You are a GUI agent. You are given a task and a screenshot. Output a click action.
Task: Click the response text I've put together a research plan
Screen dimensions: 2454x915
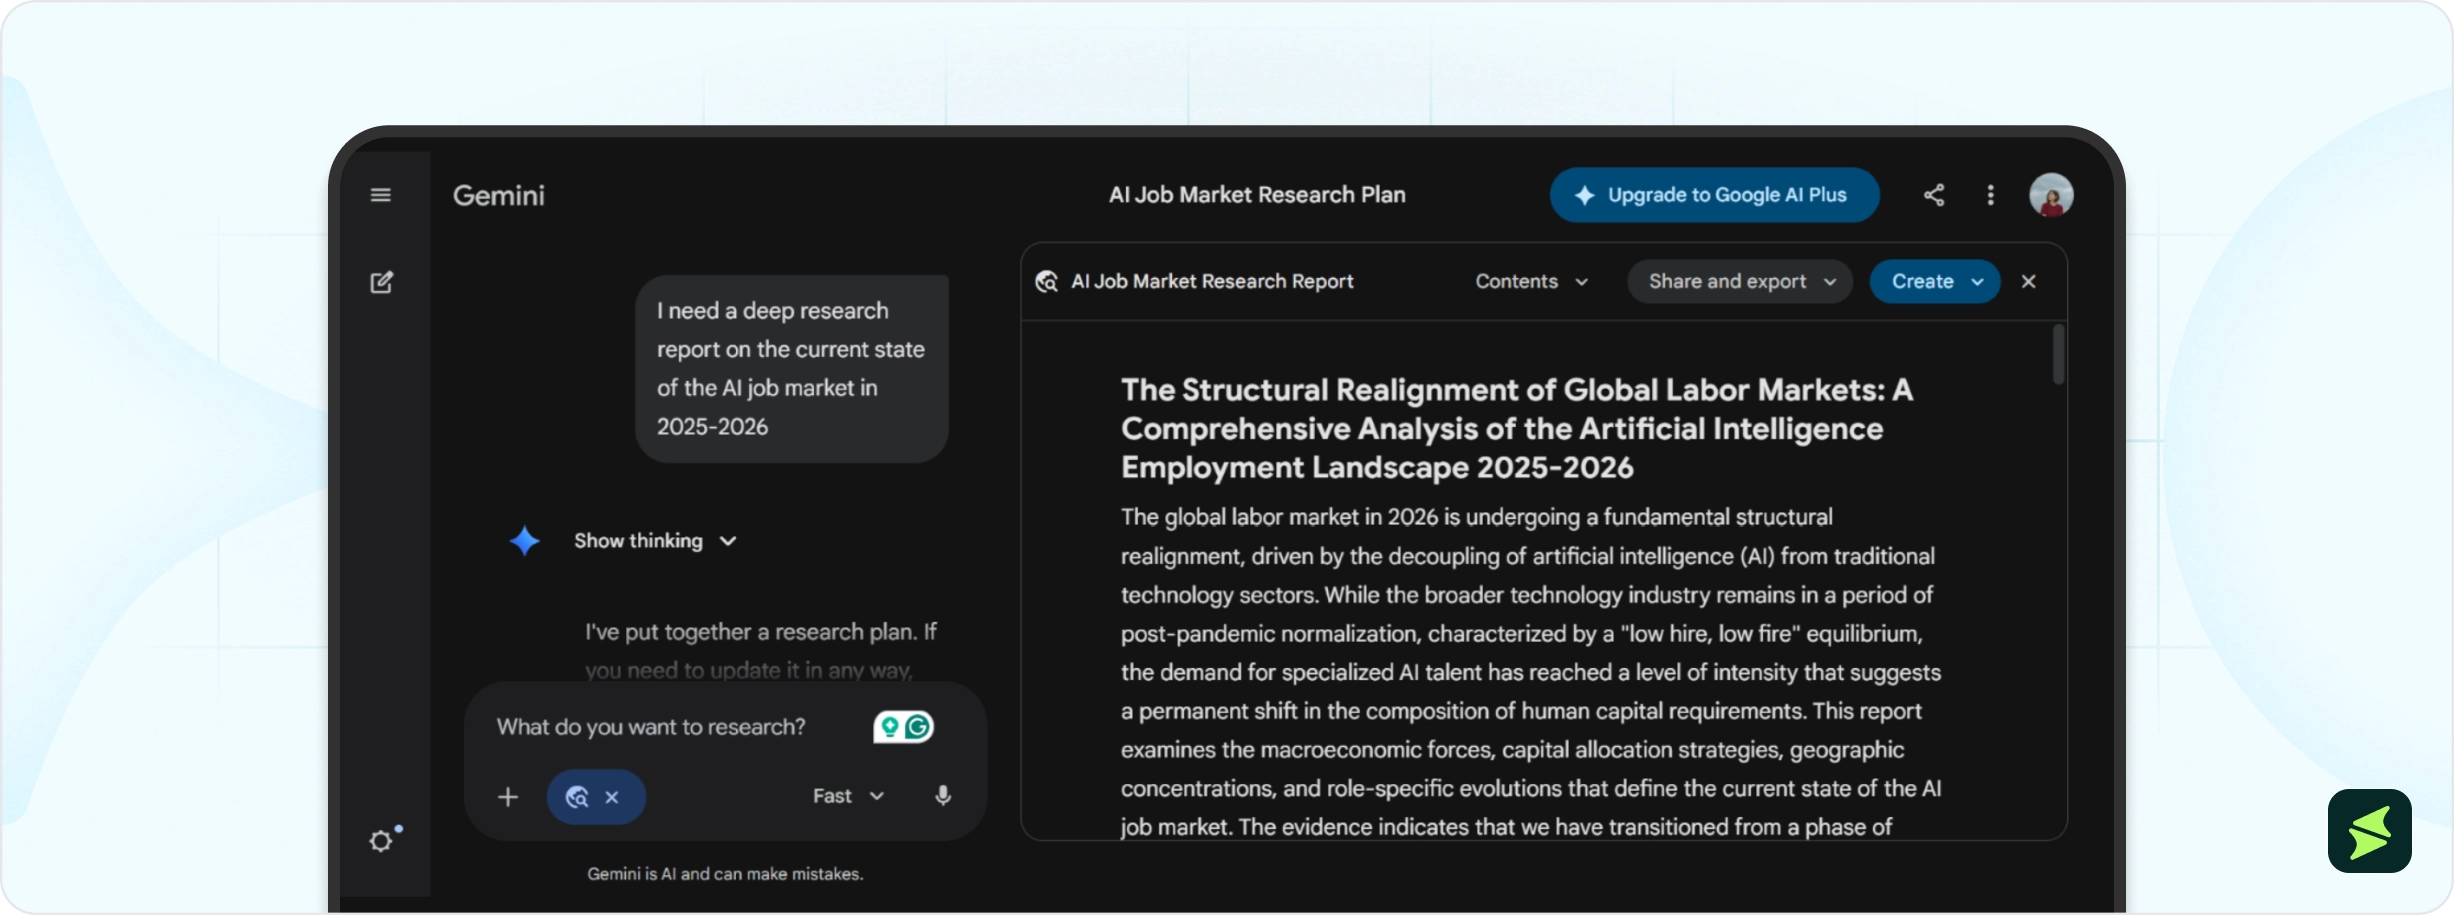(760, 632)
